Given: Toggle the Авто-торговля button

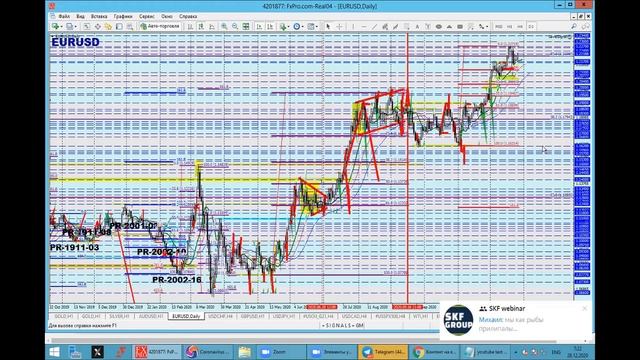Looking at the screenshot, I should point(160,27).
